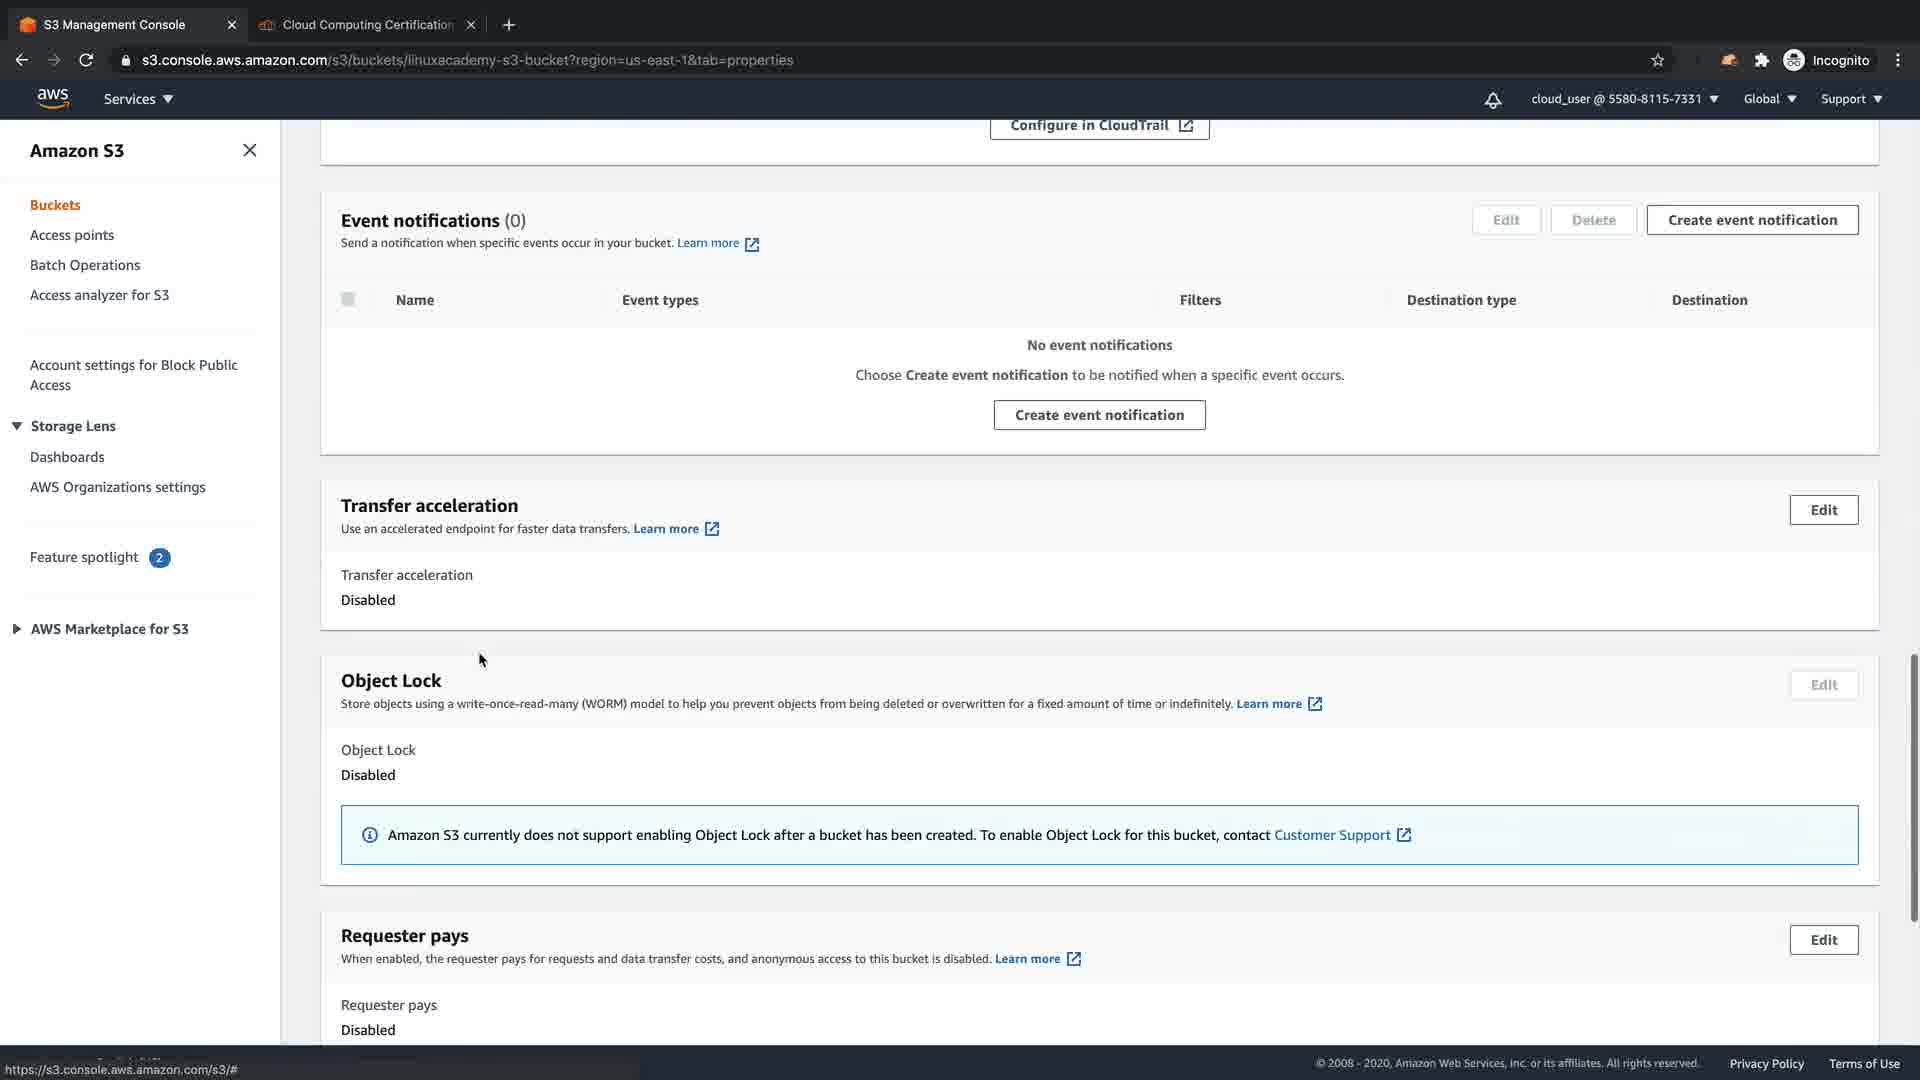This screenshot has height=1080, width=1920.
Task: Switch to Cloud Computing Certification tab
Action: click(367, 25)
